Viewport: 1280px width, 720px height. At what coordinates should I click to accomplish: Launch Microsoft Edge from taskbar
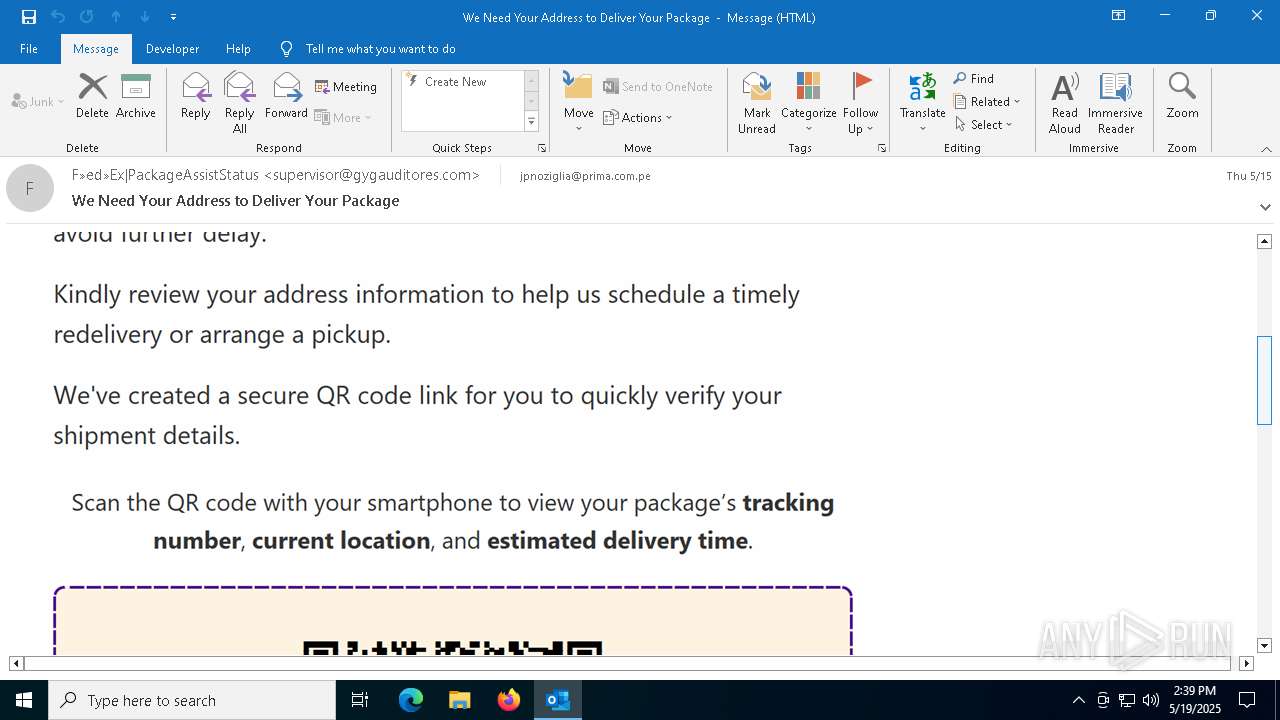point(411,700)
